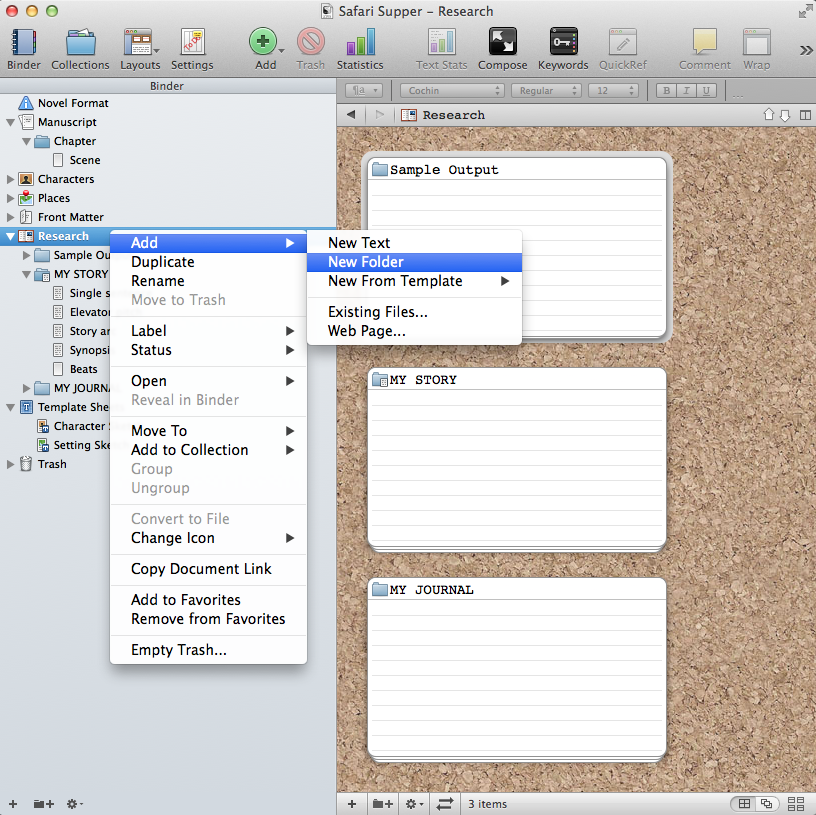
Task: Enter Compose mode from toolbar
Action: click(502, 42)
